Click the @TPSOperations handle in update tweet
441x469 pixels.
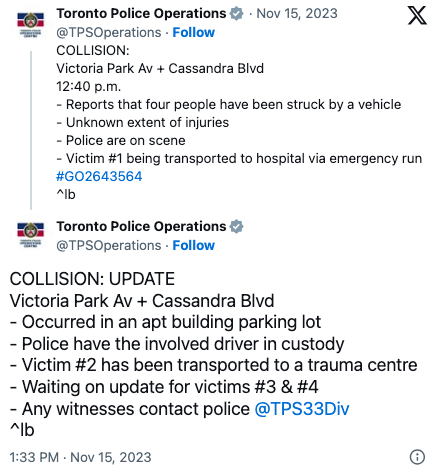(109, 245)
